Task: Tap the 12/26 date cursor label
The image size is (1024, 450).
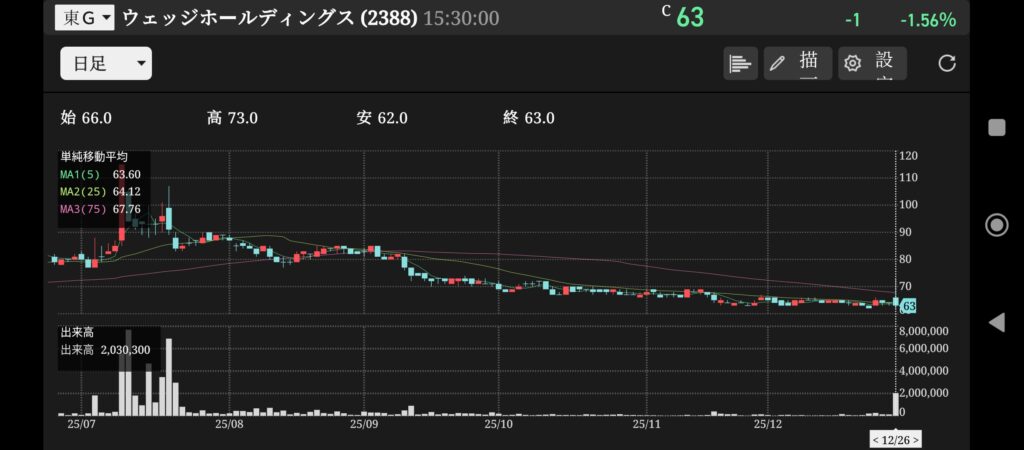Action: 895,440
